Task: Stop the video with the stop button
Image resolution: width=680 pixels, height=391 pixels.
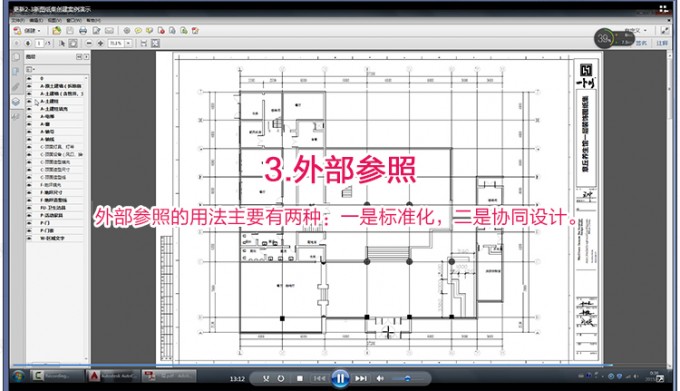Action: tap(300, 378)
